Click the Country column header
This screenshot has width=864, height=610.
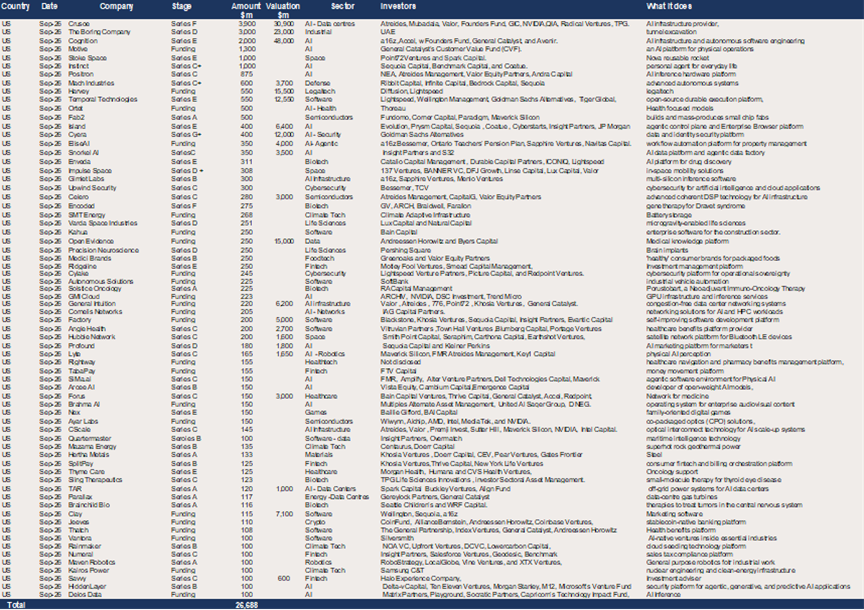[15, 6]
